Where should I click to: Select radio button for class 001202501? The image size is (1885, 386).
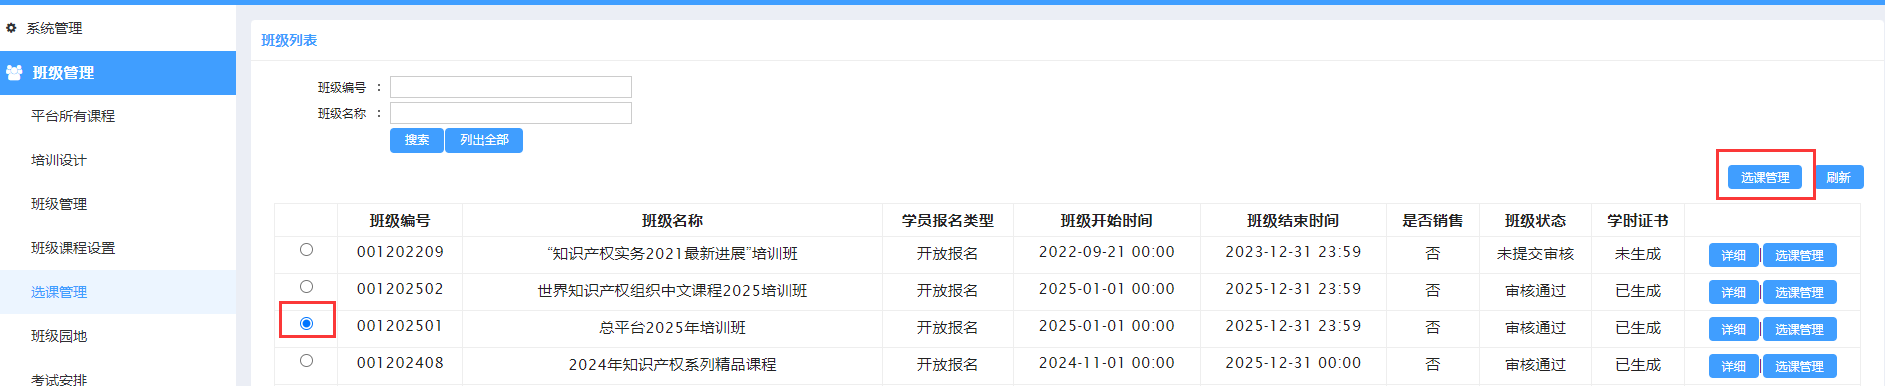[x=306, y=324]
